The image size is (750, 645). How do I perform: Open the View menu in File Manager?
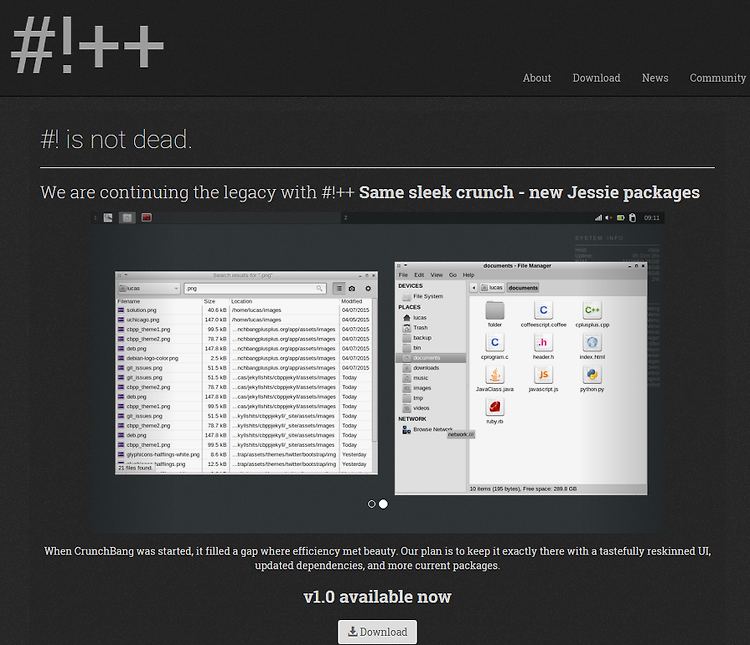[x=436, y=275]
